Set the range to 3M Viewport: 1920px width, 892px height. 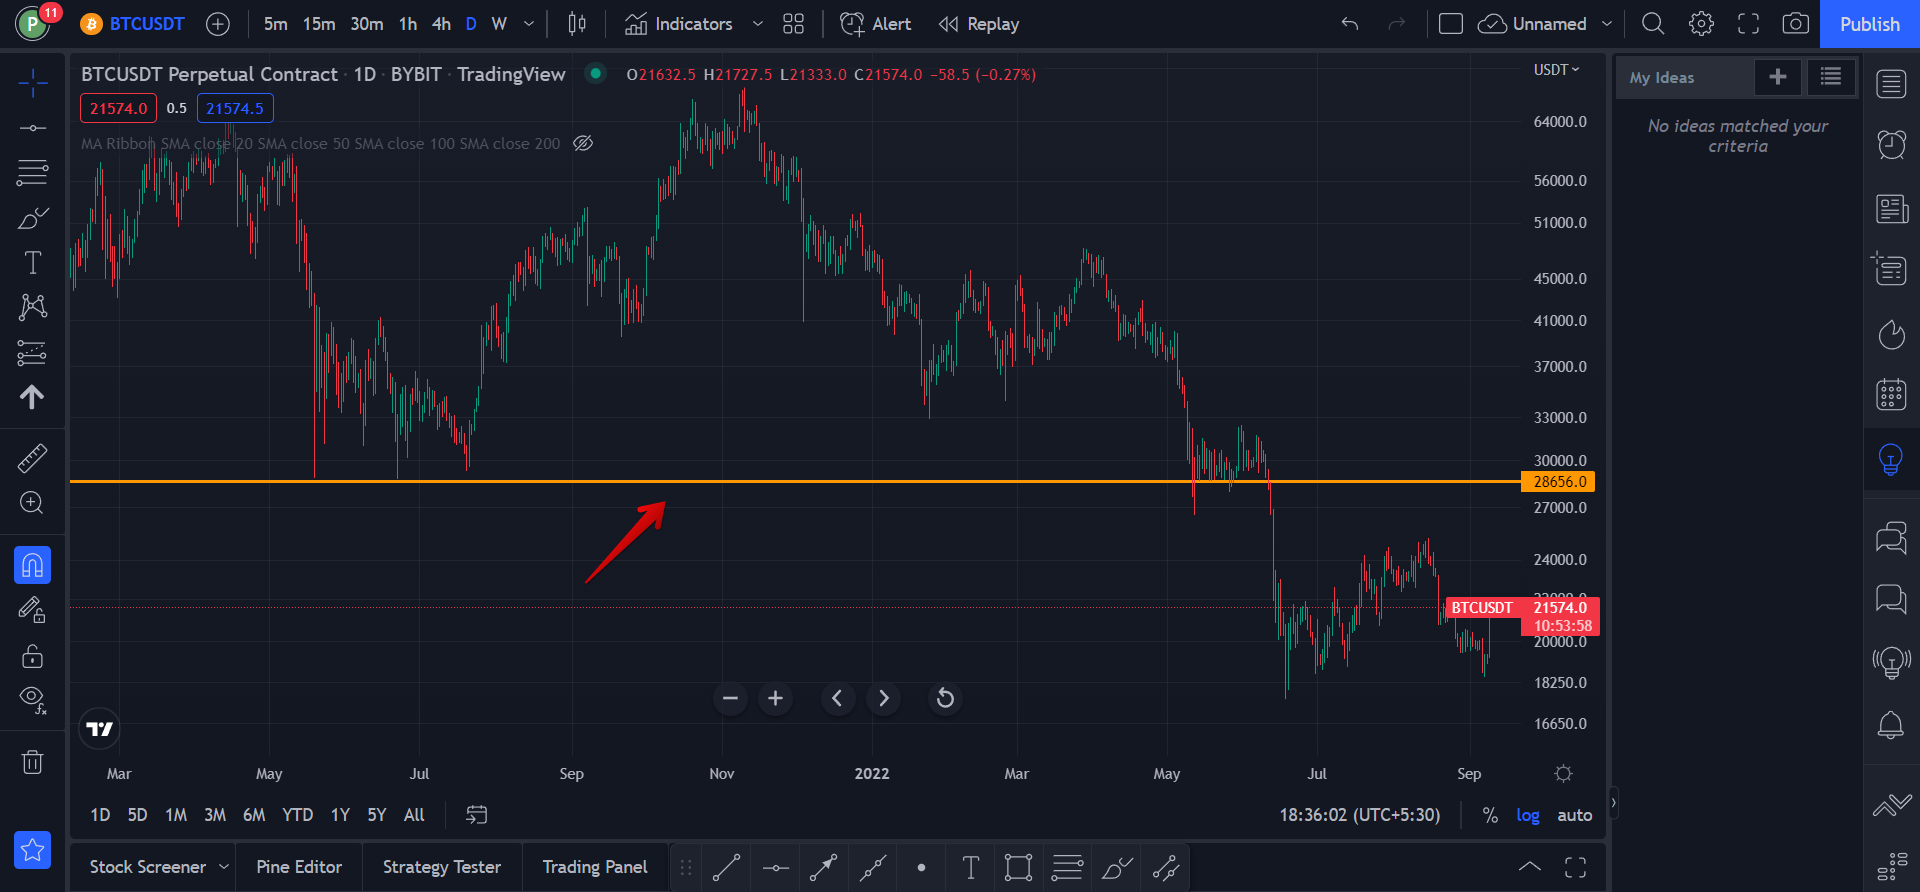coord(215,815)
